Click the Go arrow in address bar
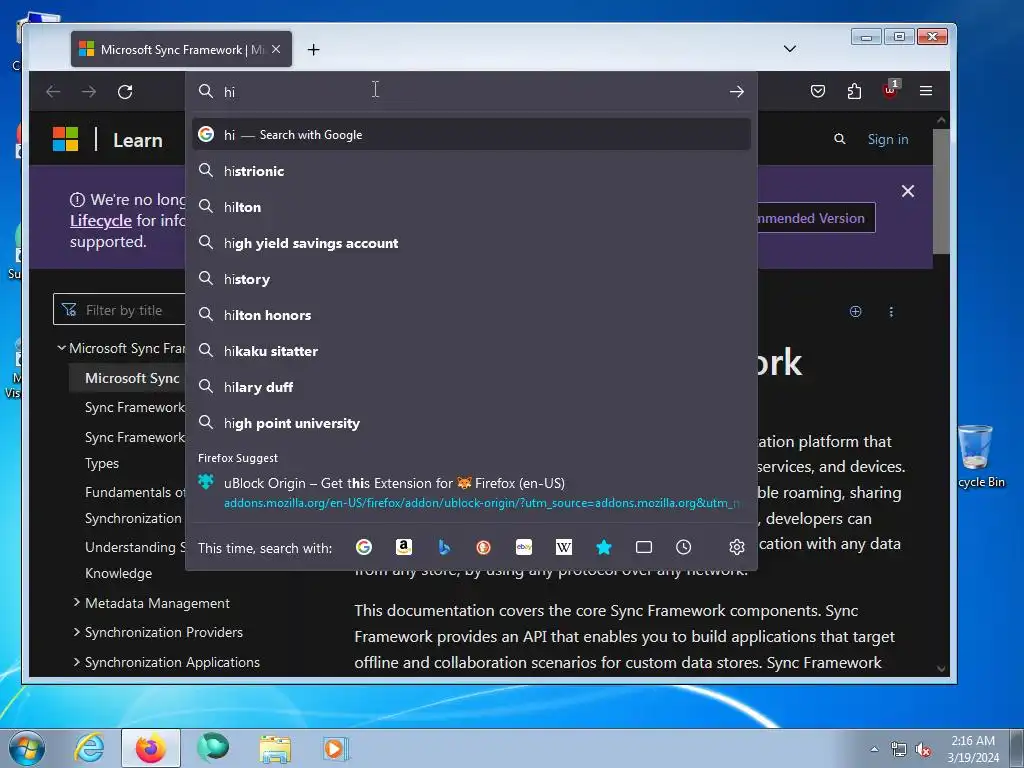The height and width of the screenshot is (768, 1024). pos(737,91)
